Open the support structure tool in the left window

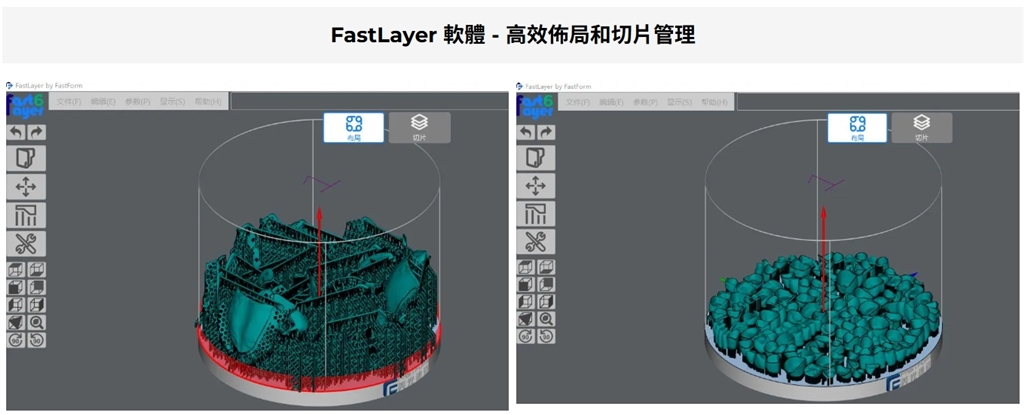pyautogui.click(x=26, y=215)
